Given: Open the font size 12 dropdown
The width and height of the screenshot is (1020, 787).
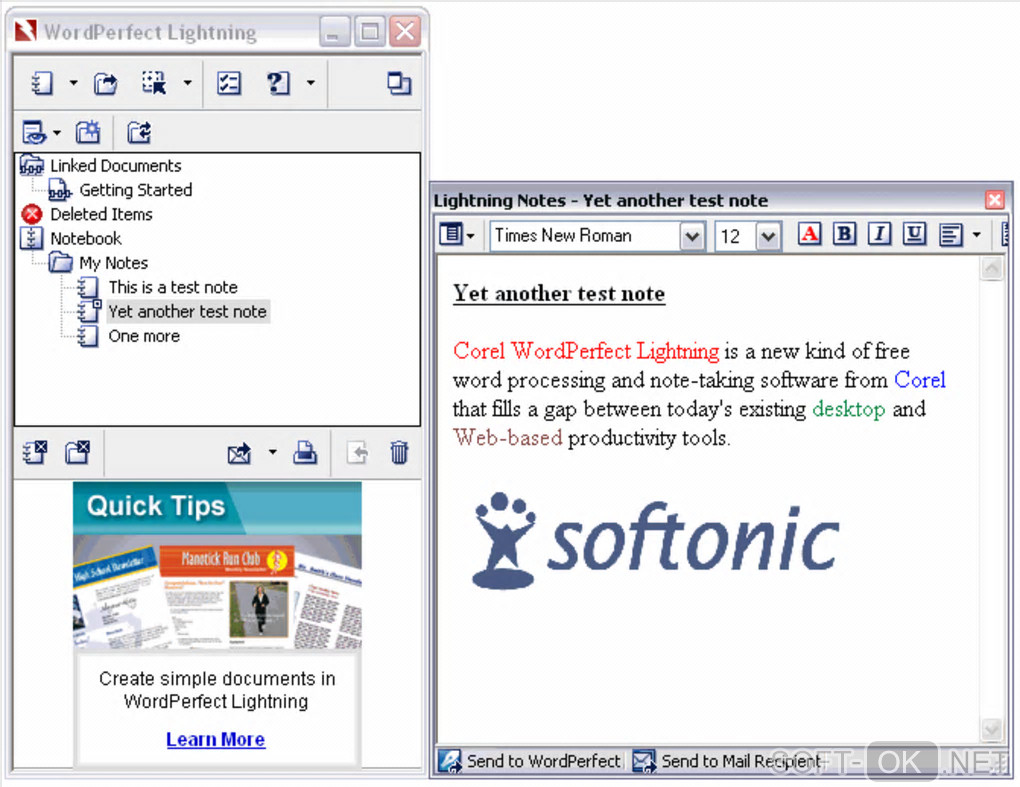Looking at the screenshot, I should pyautogui.click(x=768, y=235).
